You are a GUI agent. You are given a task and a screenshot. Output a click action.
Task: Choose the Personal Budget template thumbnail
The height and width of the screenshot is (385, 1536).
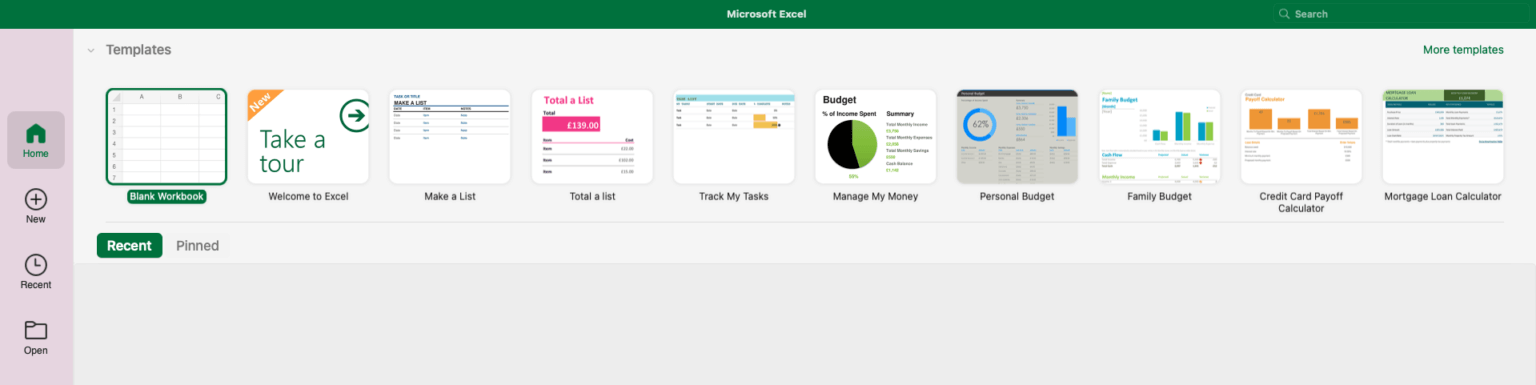(1017, 137)
